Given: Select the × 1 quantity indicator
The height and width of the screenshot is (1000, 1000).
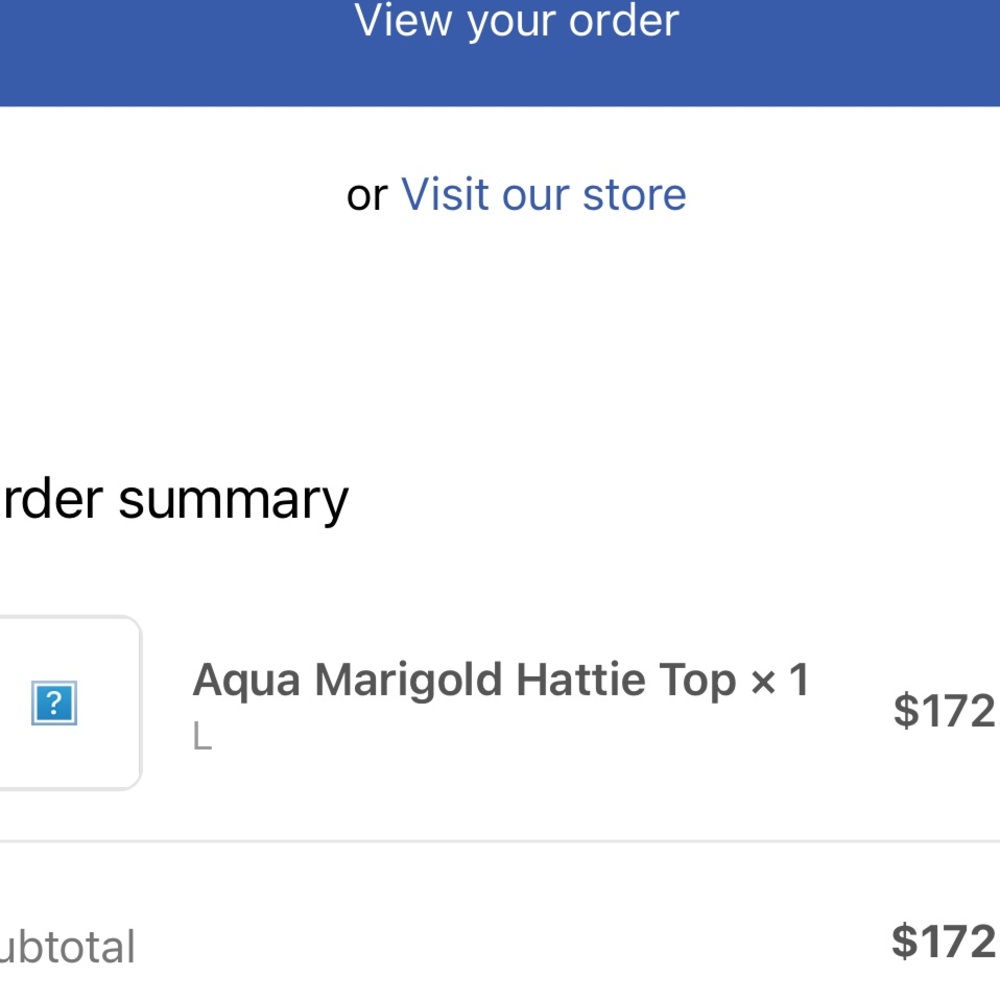Looking at the screenshot, I should (780, 680).
